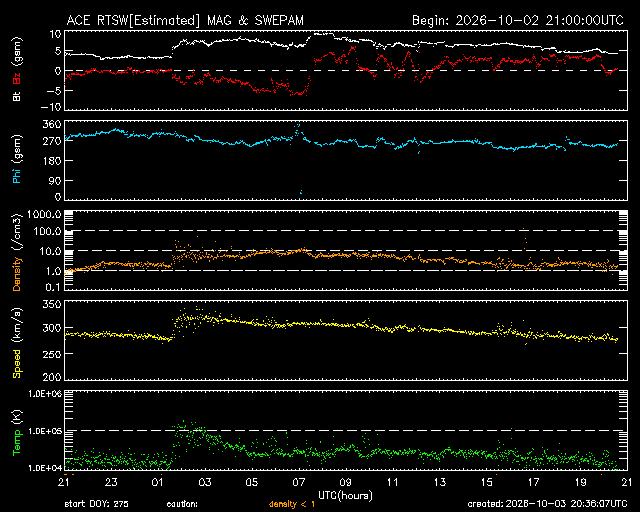
Task: Click the yellow 'Speed (km/s)' axis label
Action: point(17,343)
